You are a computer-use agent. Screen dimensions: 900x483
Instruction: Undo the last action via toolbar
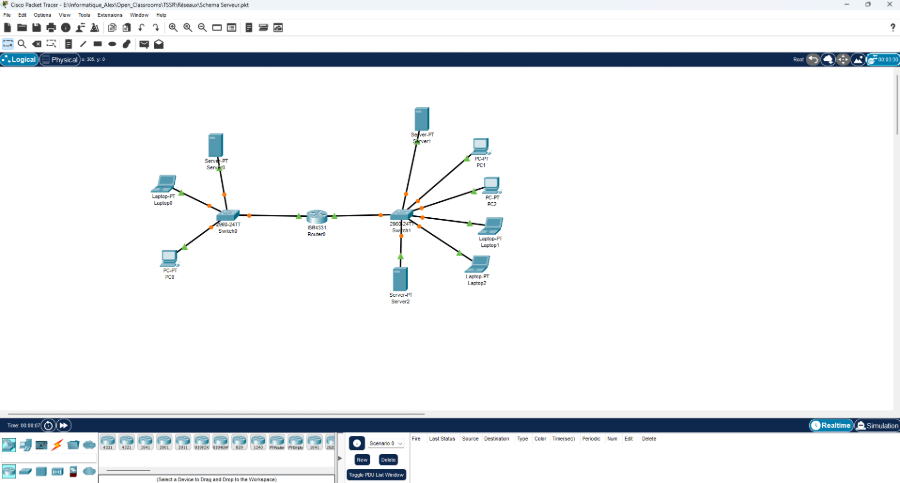click(141, 28)
